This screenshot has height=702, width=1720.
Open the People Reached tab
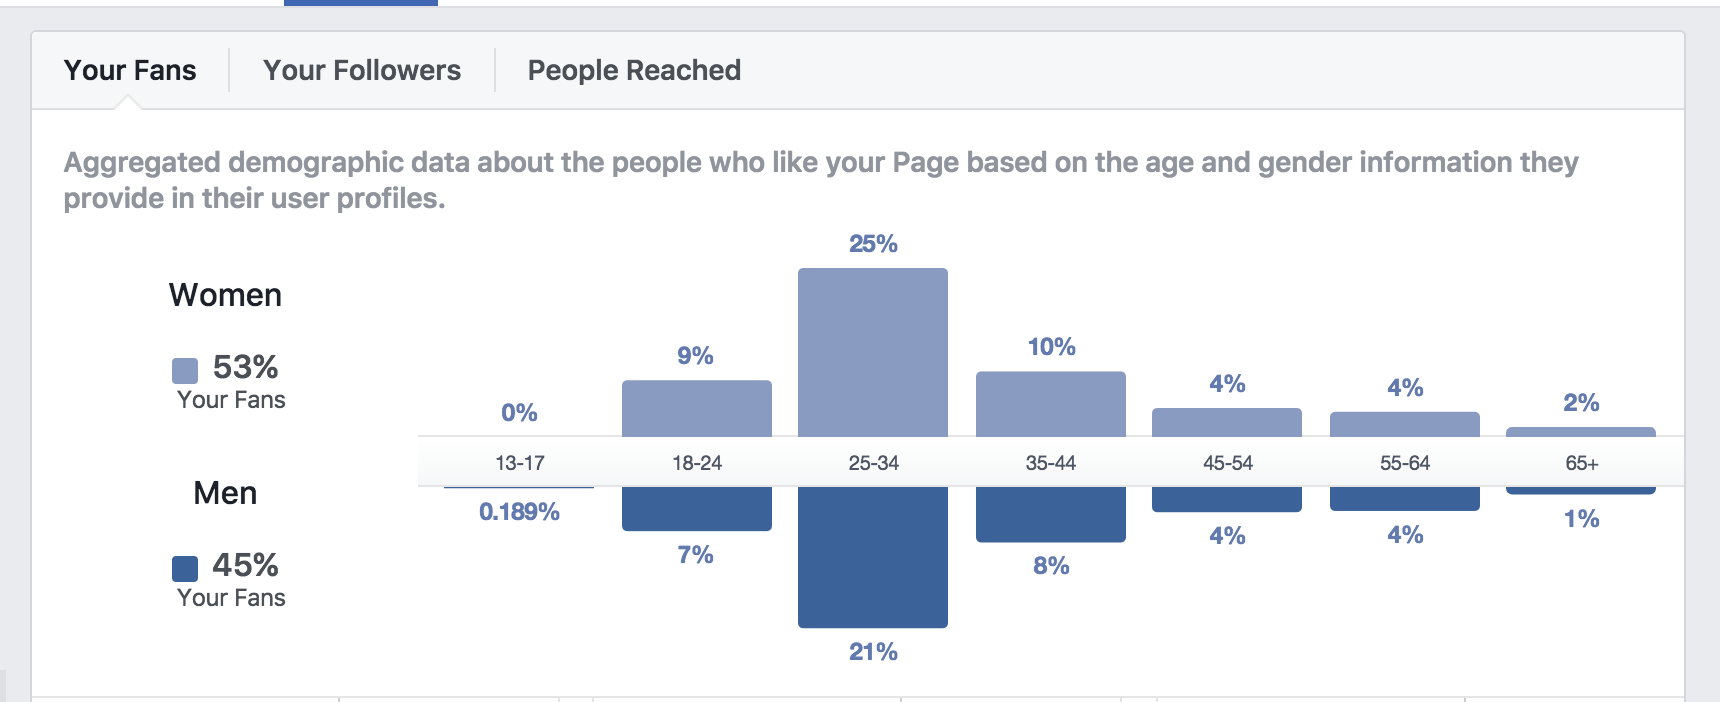point(634,70)
